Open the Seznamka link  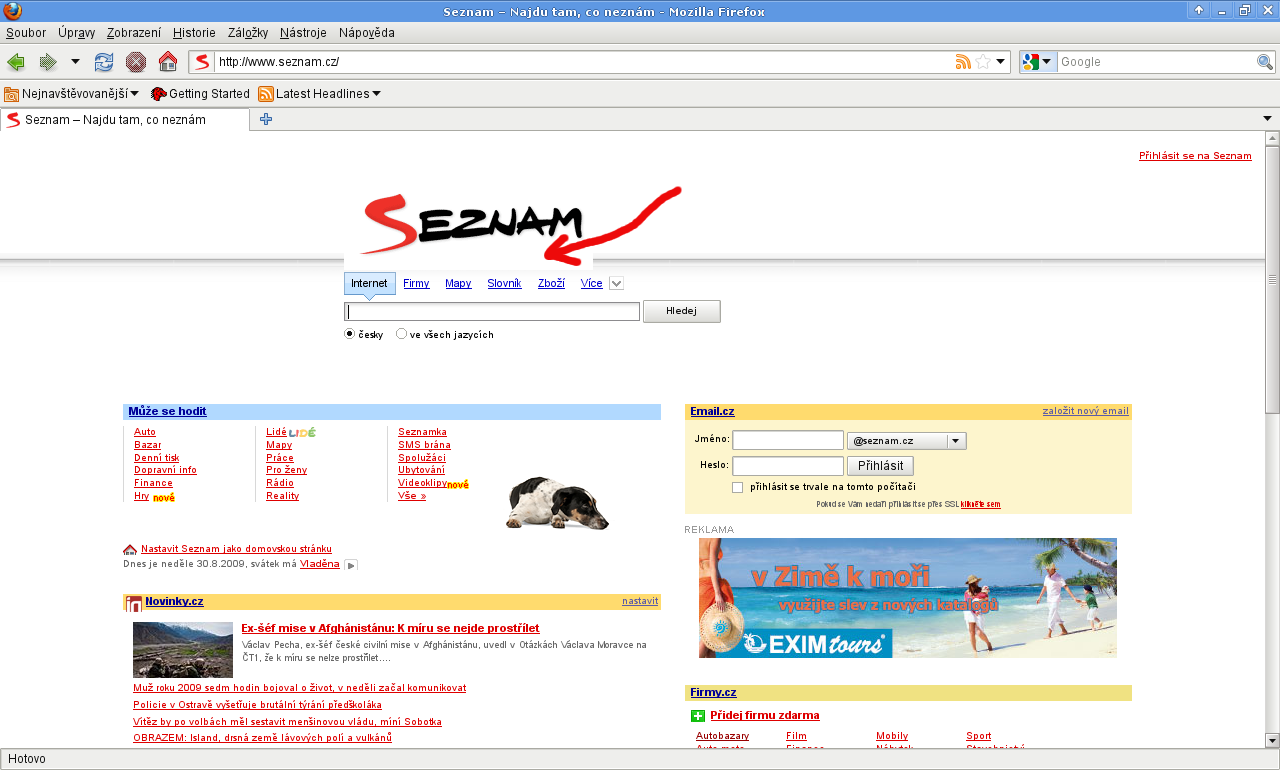click(x=422, y=432)
